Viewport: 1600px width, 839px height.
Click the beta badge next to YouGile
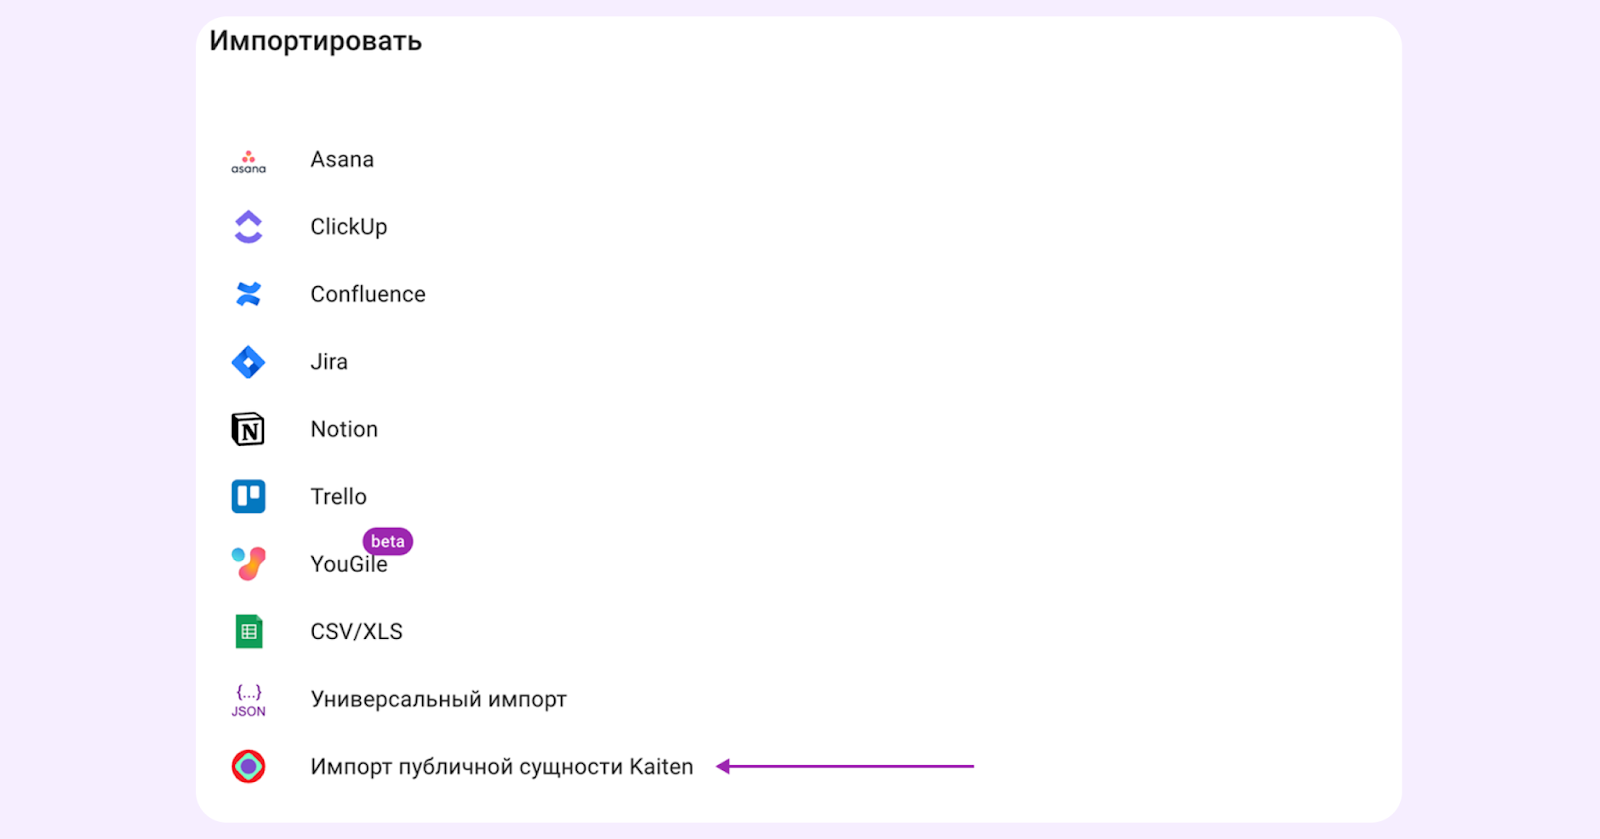[388, 541]
